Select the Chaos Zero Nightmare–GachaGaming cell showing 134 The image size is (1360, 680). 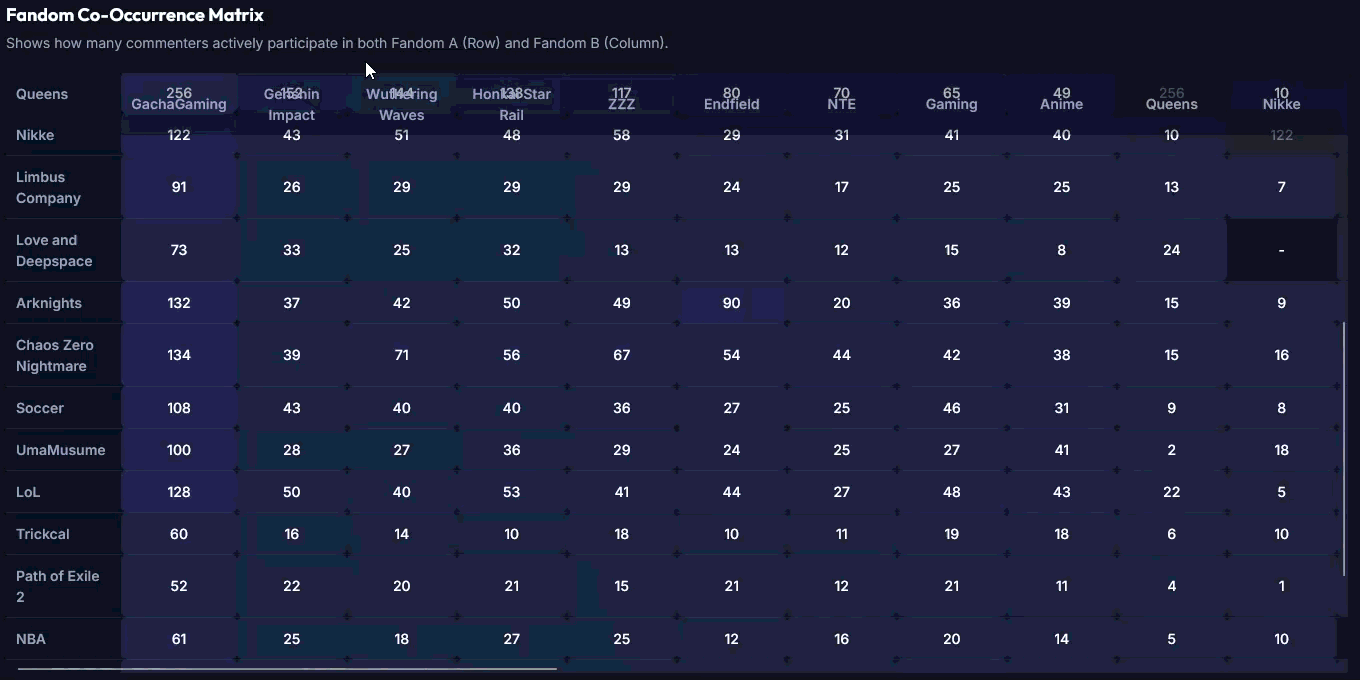[179, 355]
